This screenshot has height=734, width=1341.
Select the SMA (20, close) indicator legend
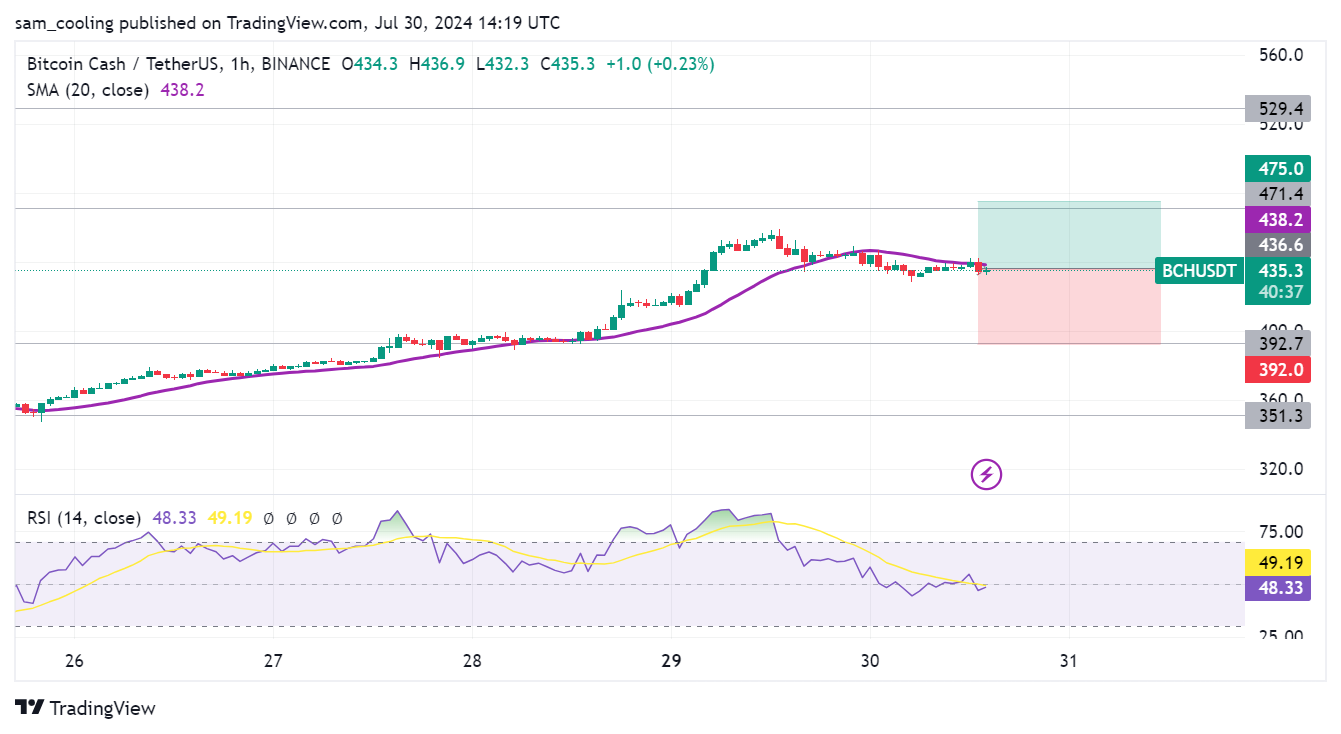86,90
